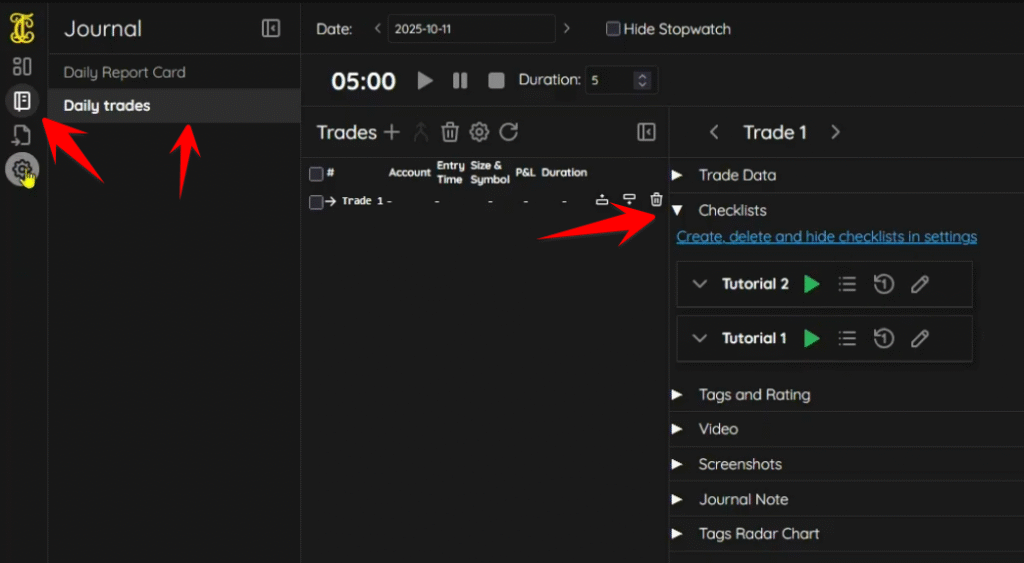Enable the Hide Stopwatch checkbox
Image resolution: width=1024 pixels, height=563 pixels.
pyautogui.click(x=613, y=29)
